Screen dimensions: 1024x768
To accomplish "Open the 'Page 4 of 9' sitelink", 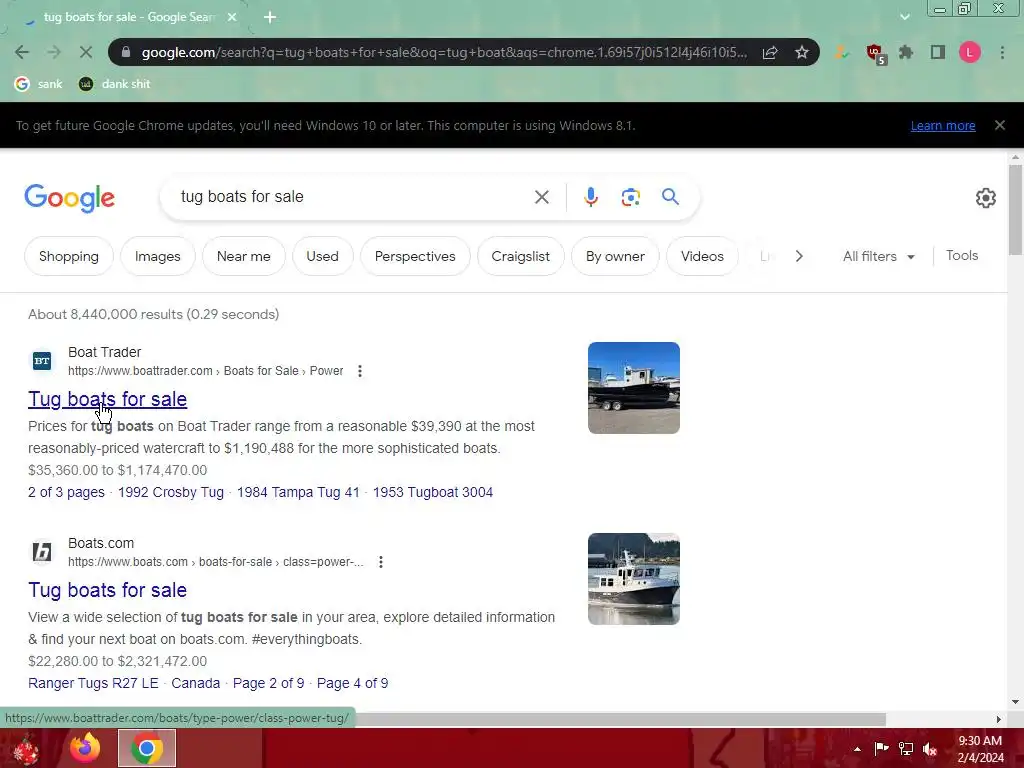I will coord(353,683).
